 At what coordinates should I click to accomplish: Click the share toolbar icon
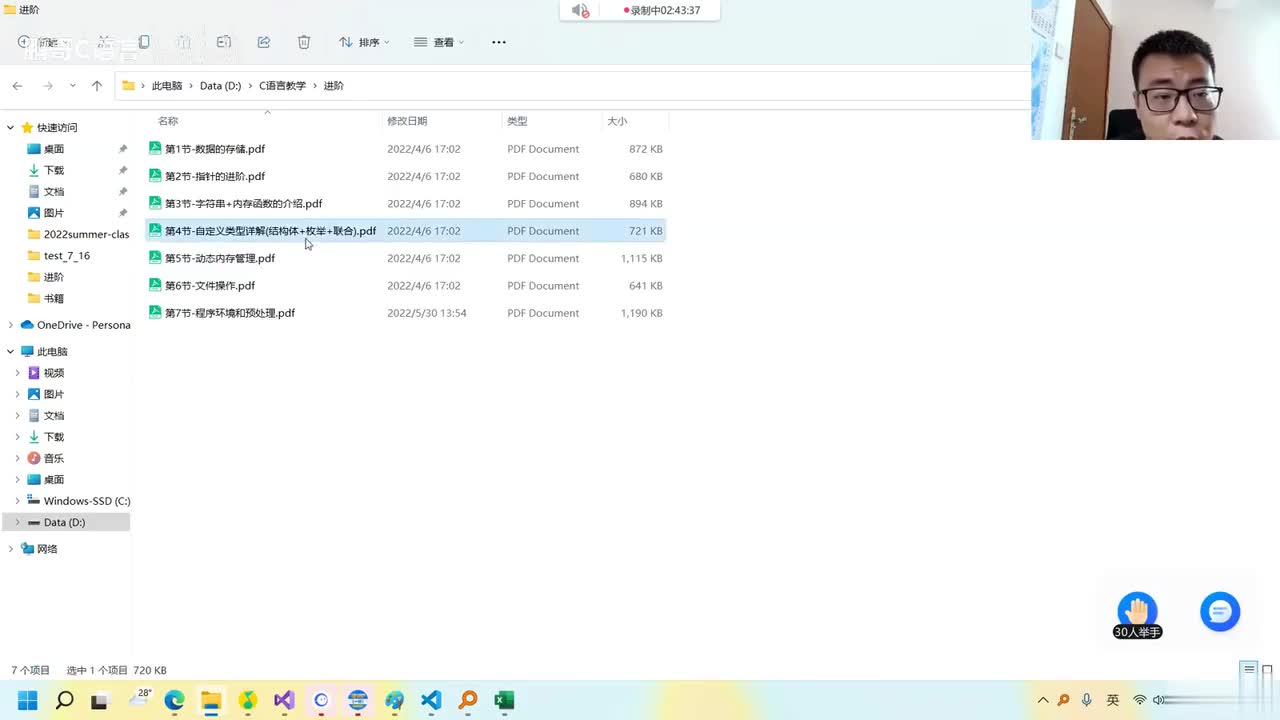(x=264, y=42)
